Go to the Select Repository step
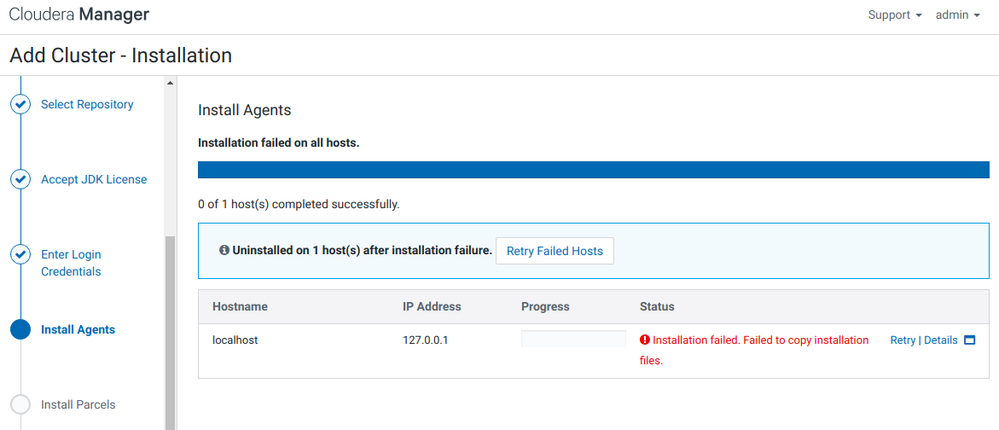 [x=87, y=104]
